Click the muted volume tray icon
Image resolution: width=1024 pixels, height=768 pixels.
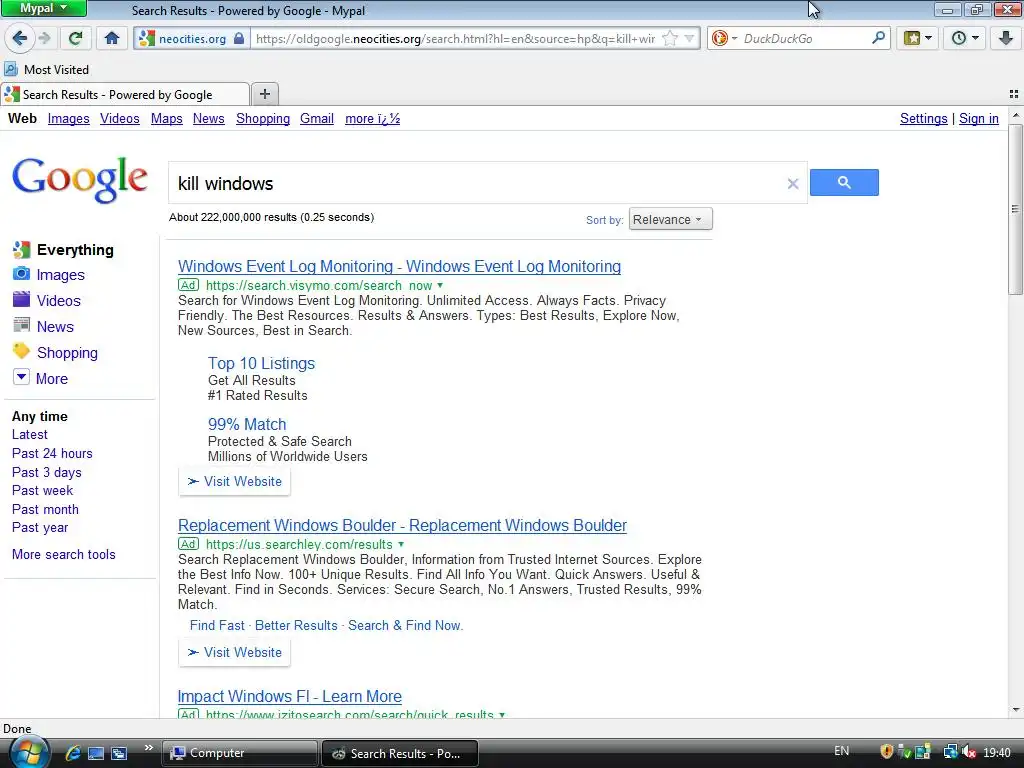(x=968, y=752)
